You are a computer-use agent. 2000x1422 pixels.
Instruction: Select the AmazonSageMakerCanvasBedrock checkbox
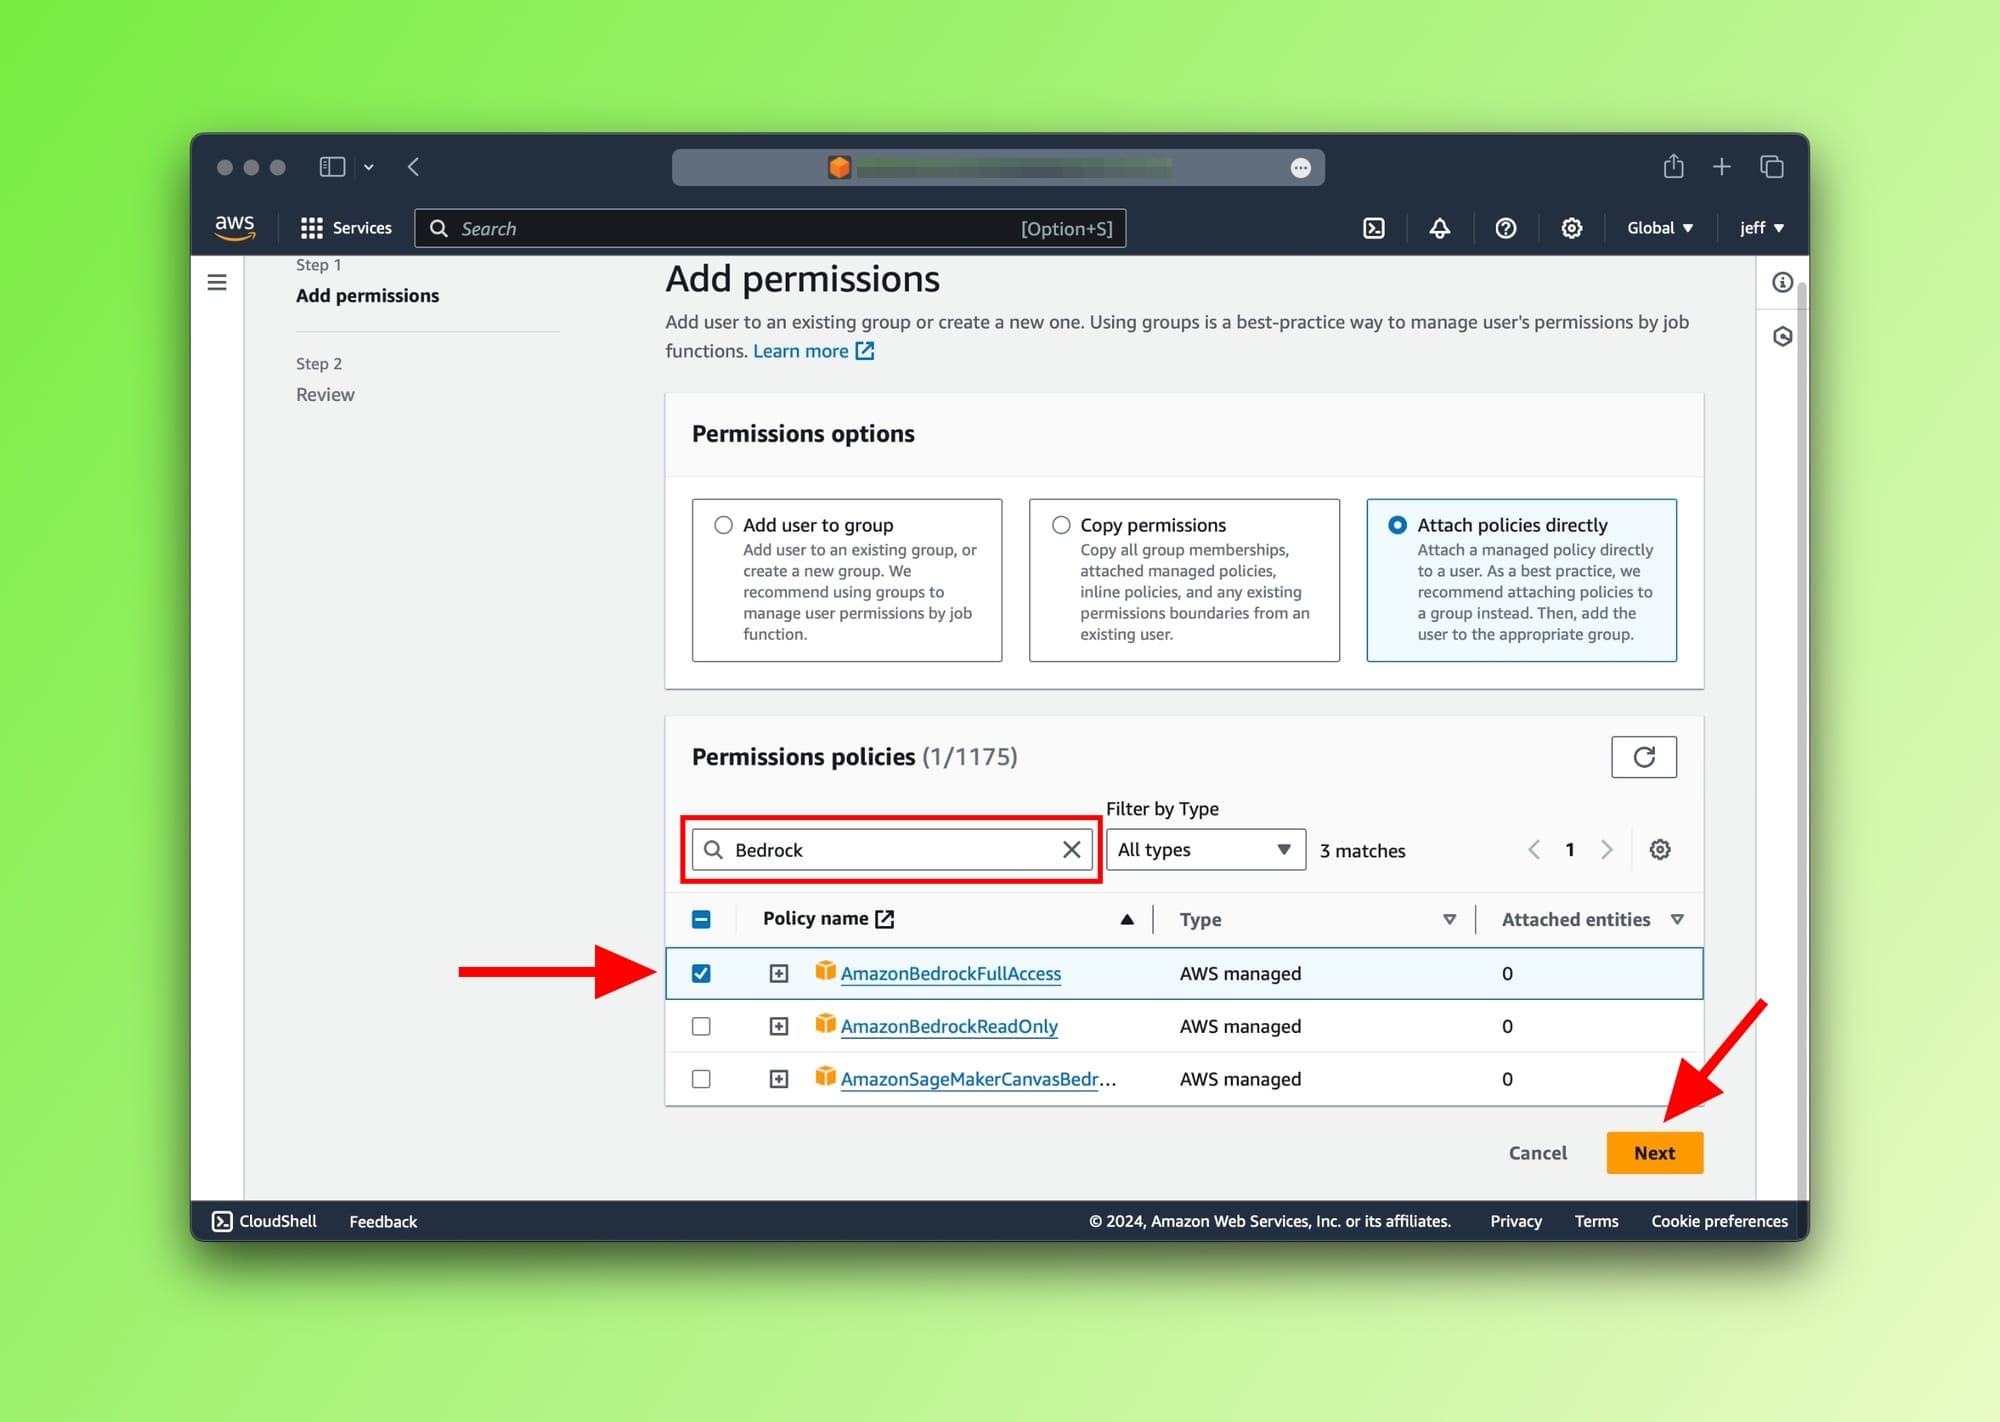[x=700, y=1079]
